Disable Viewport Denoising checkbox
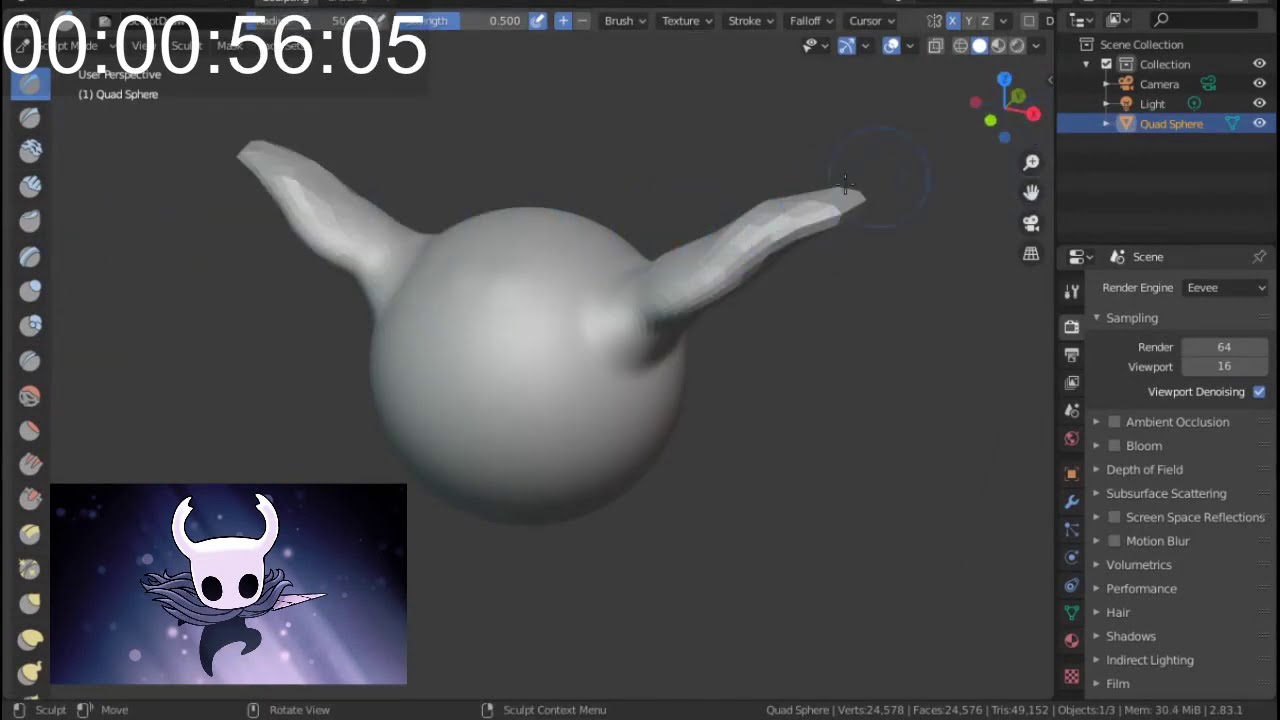1280x720 pixels. pos(1259,392)
